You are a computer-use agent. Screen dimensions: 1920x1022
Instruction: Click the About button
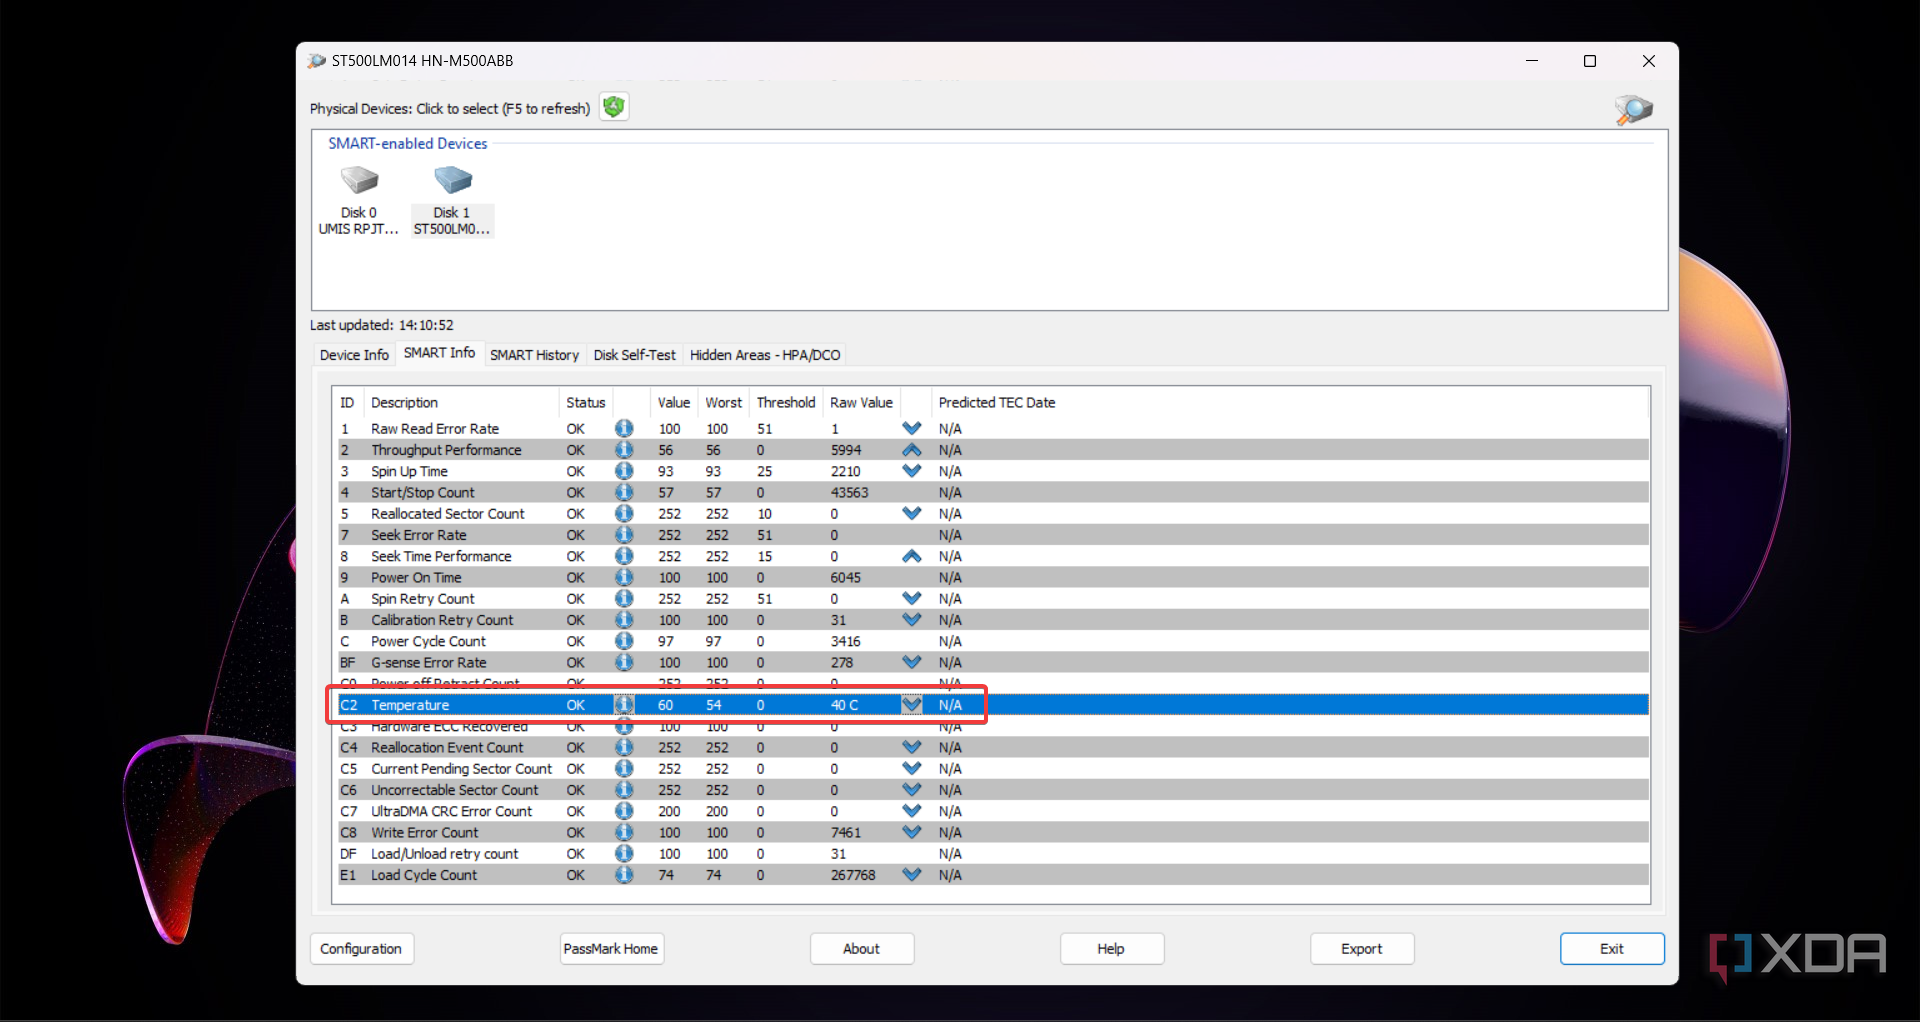(x=861, y=949)
